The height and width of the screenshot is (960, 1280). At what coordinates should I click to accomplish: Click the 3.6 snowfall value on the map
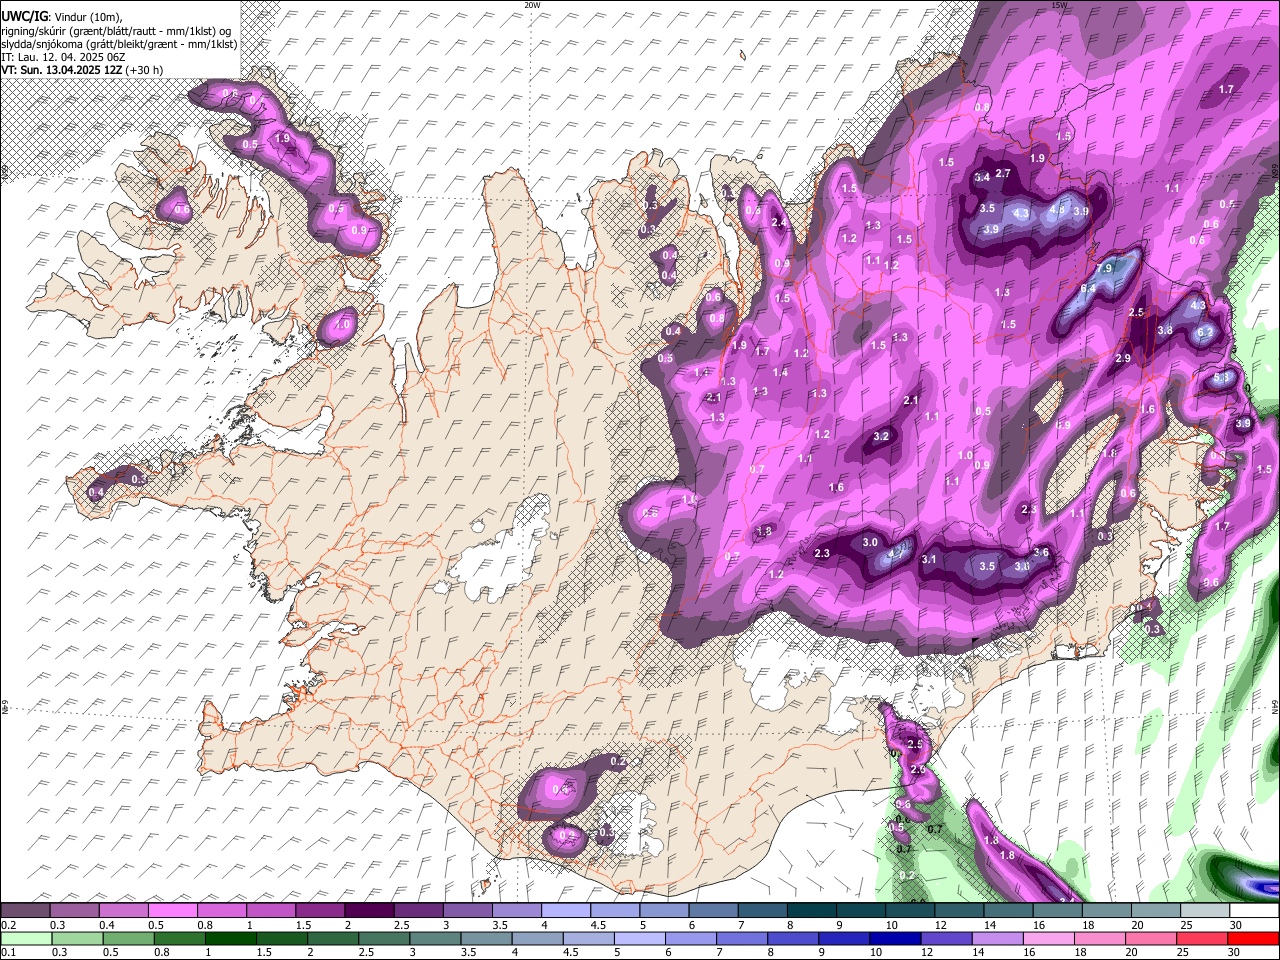click(x=1040, y=552)
